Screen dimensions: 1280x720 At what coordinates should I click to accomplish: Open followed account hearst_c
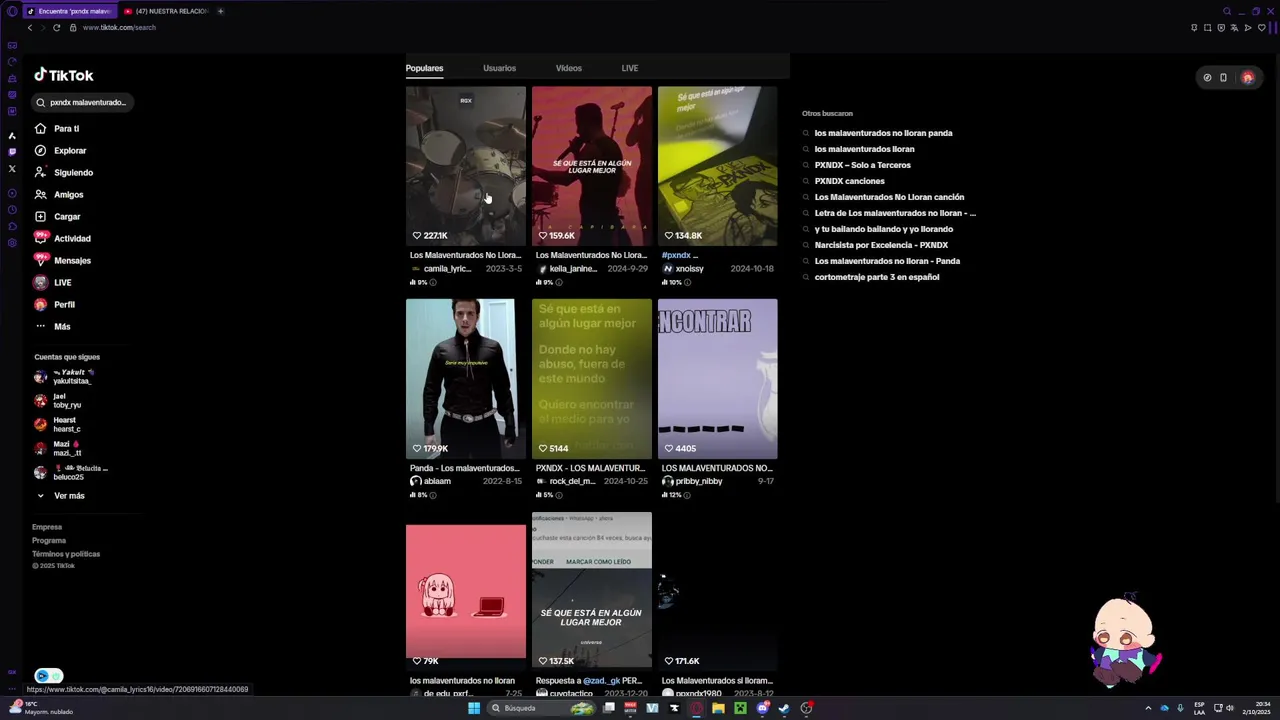[x=58, y=425]
